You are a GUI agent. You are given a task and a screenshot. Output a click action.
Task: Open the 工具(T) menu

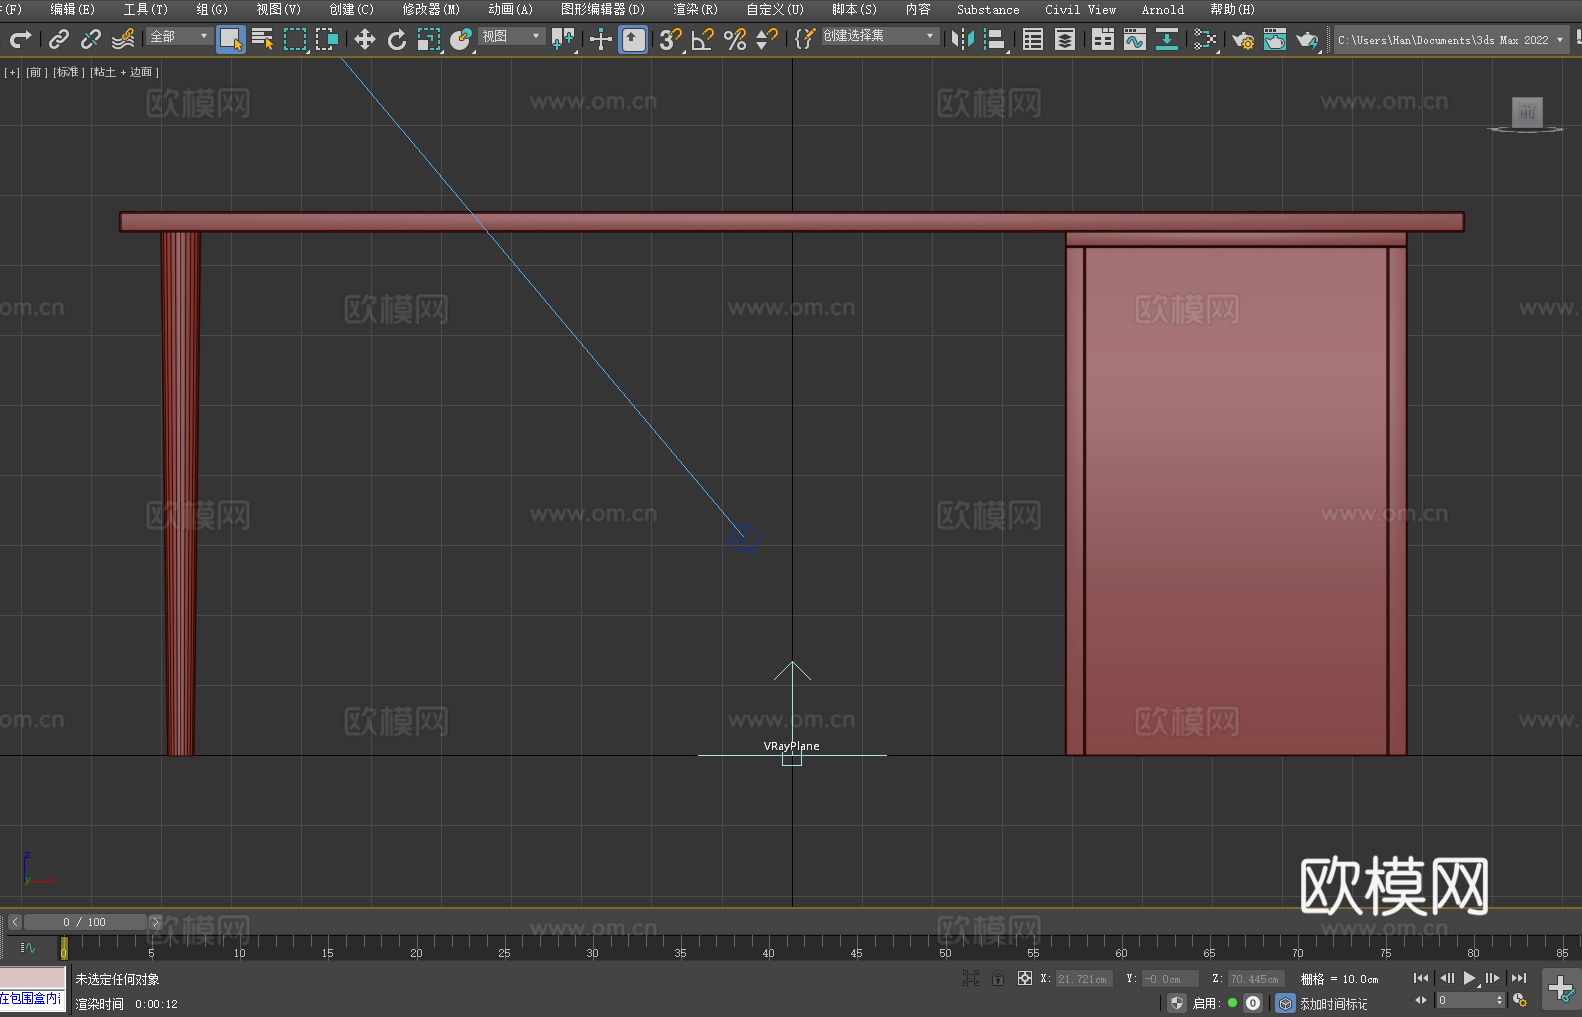click(x=146, y=9)
